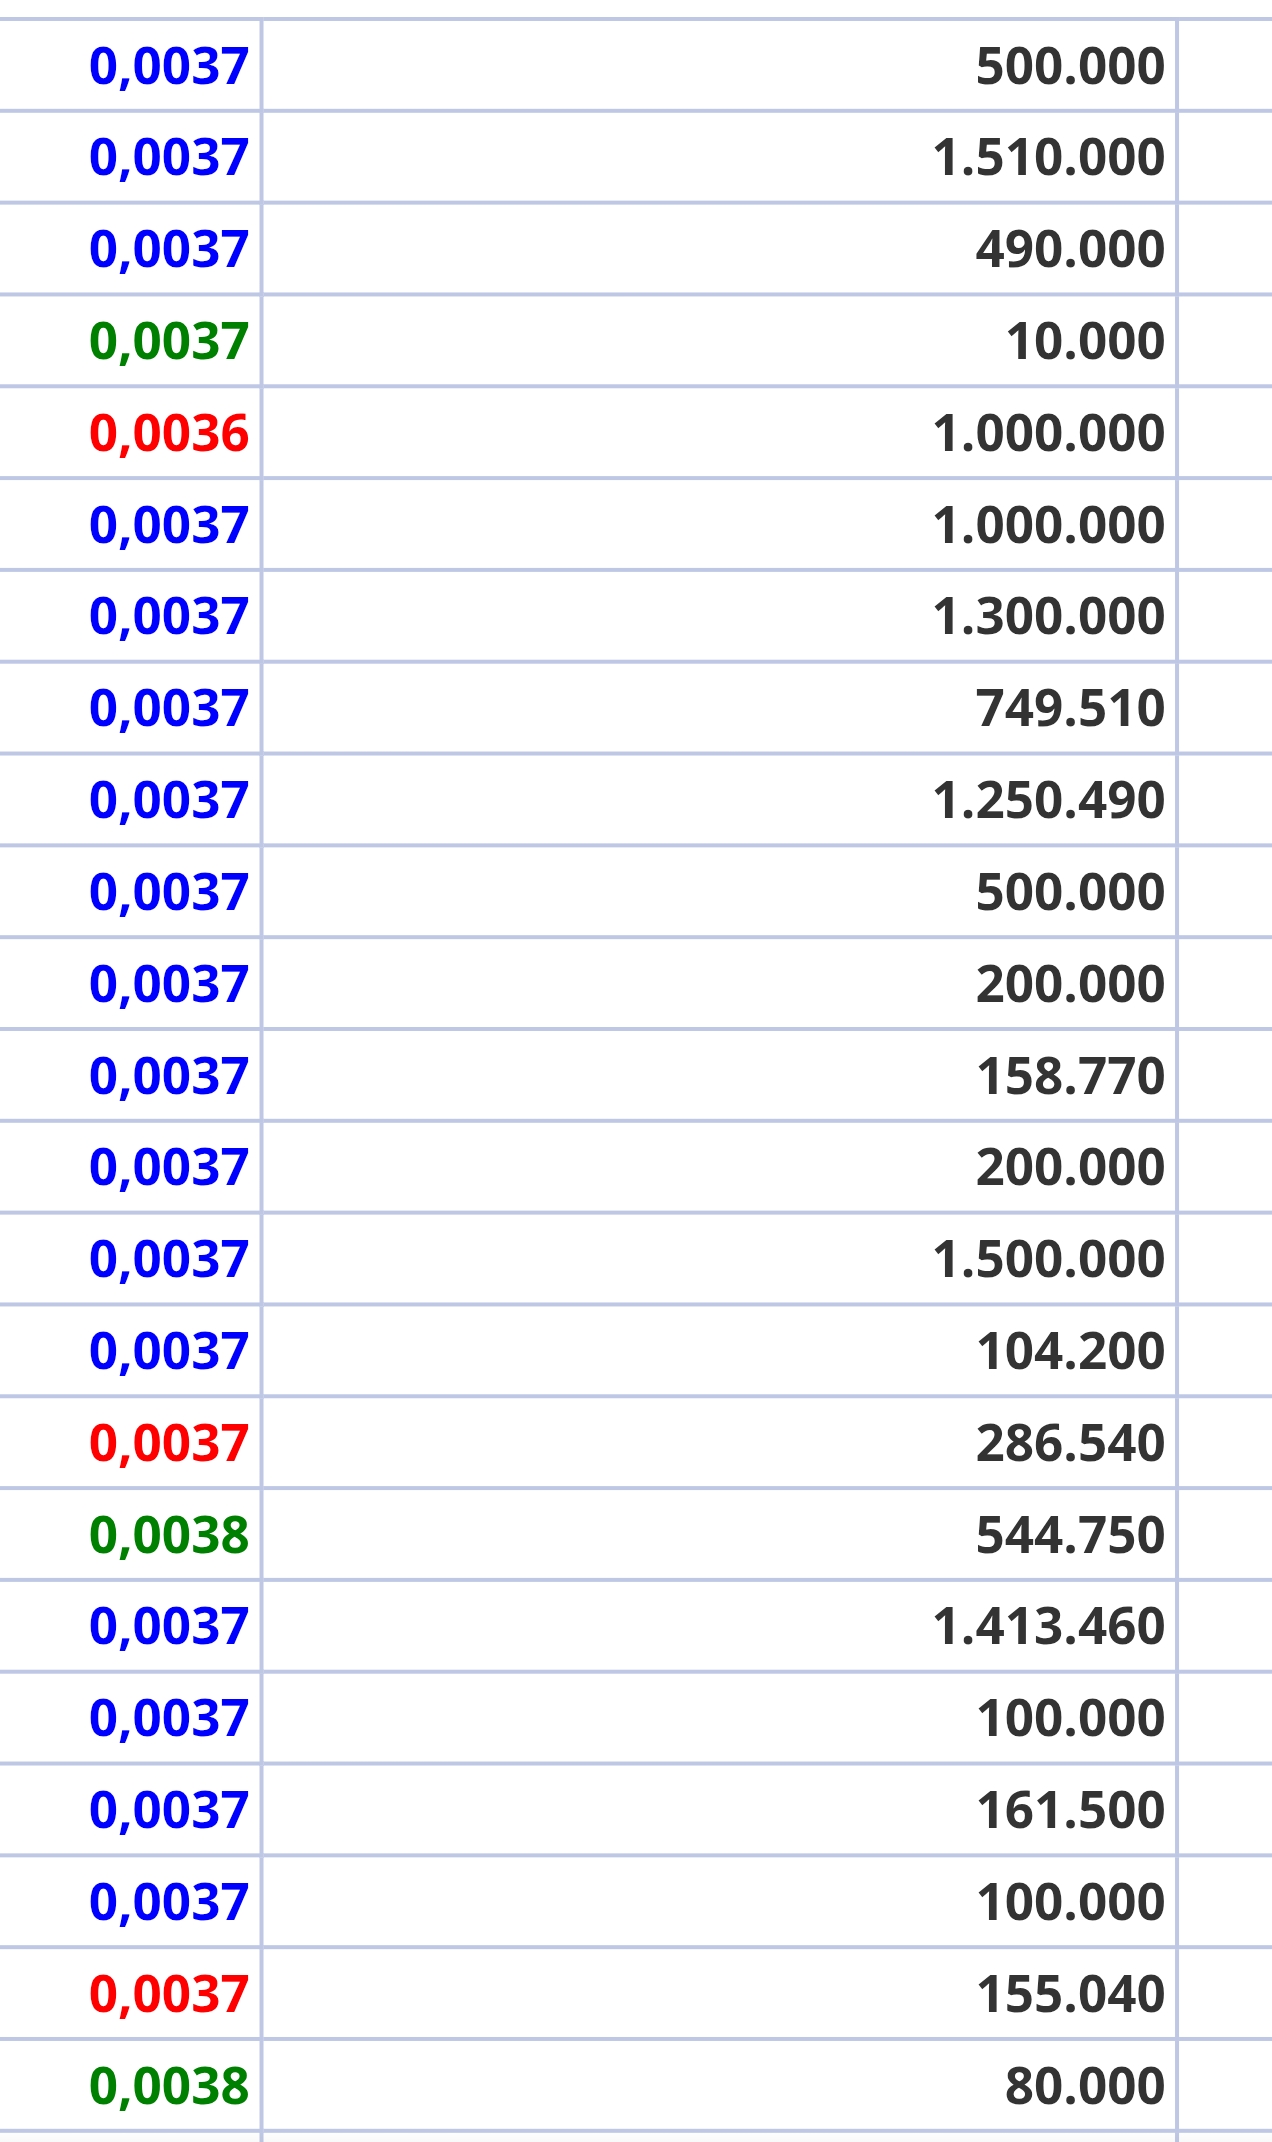Select the red 0,0037 price beside 155.040
The width and height of the screenshot is (1272, 2142).
[168, 1995]
